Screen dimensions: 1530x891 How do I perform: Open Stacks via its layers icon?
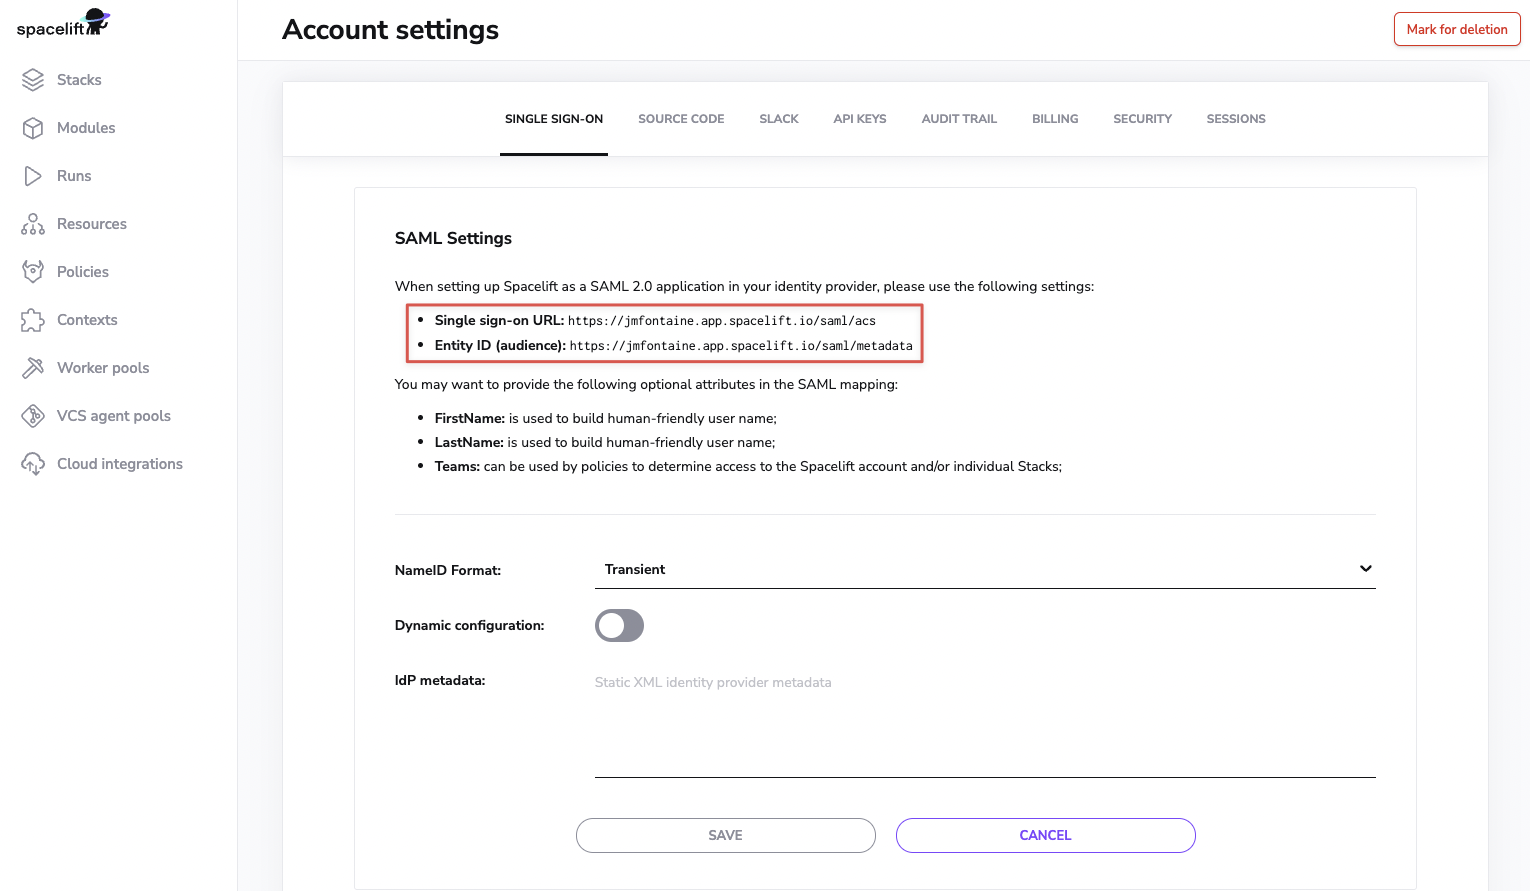(x=33, y=80)
